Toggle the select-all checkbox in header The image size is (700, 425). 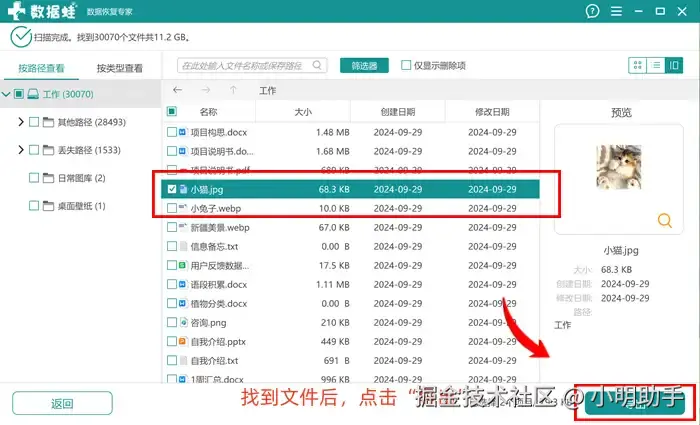pos(172,111)
